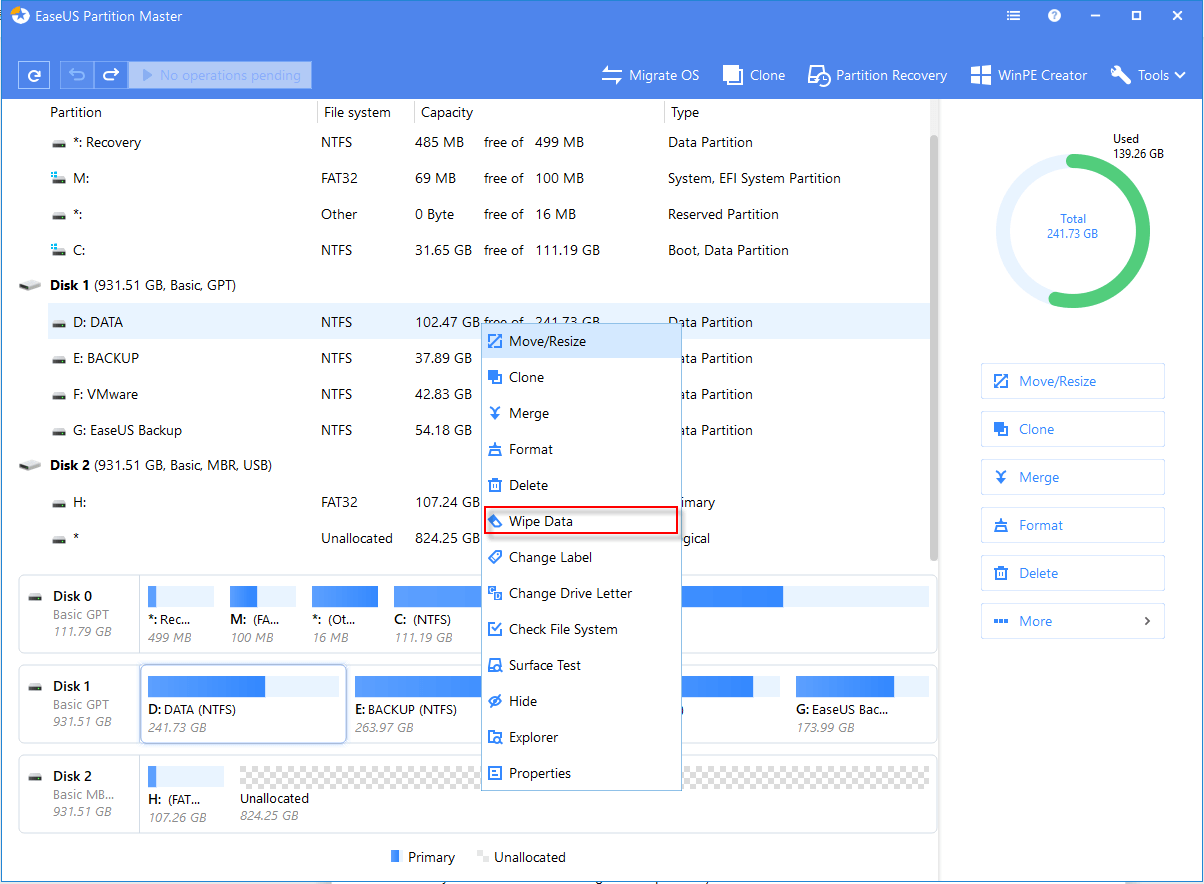Expand the More options chevron

1147,621
